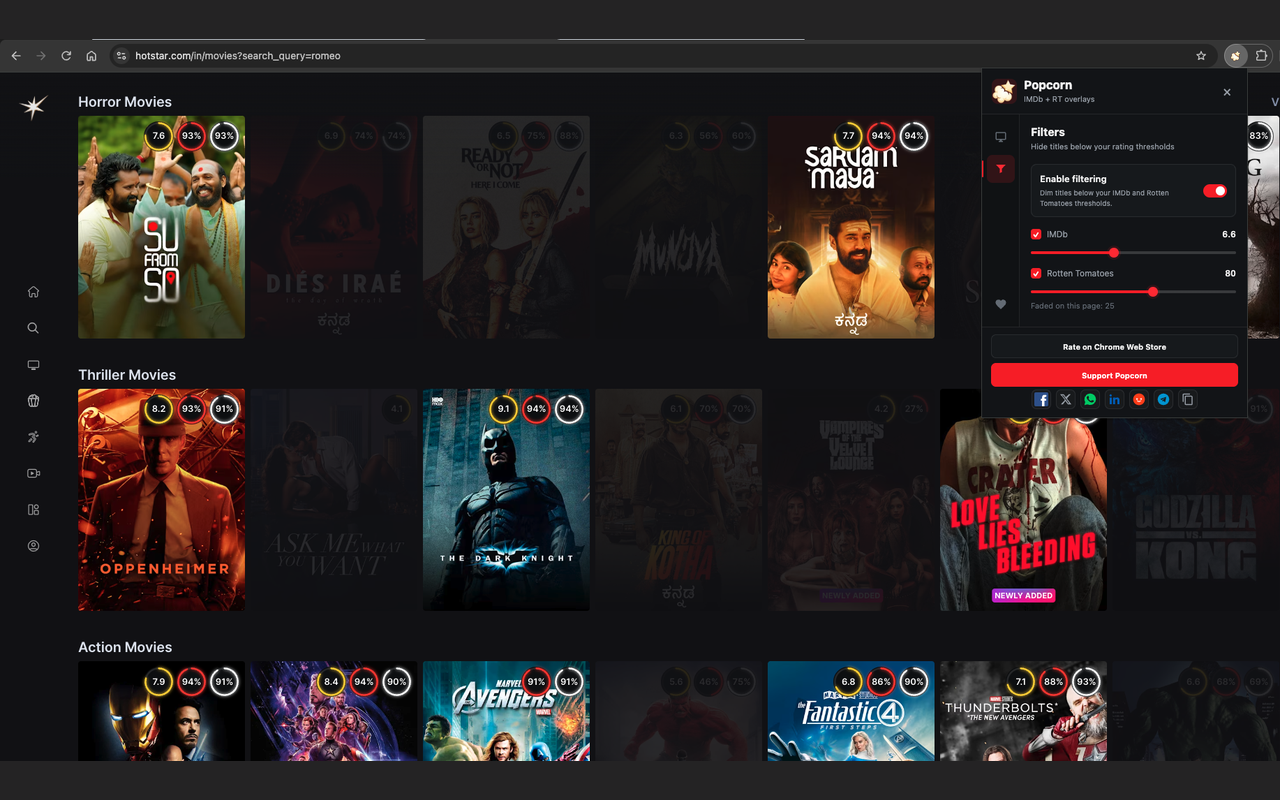
Task: Share Popcorn on Reddit
Action: pos(1139,399)
